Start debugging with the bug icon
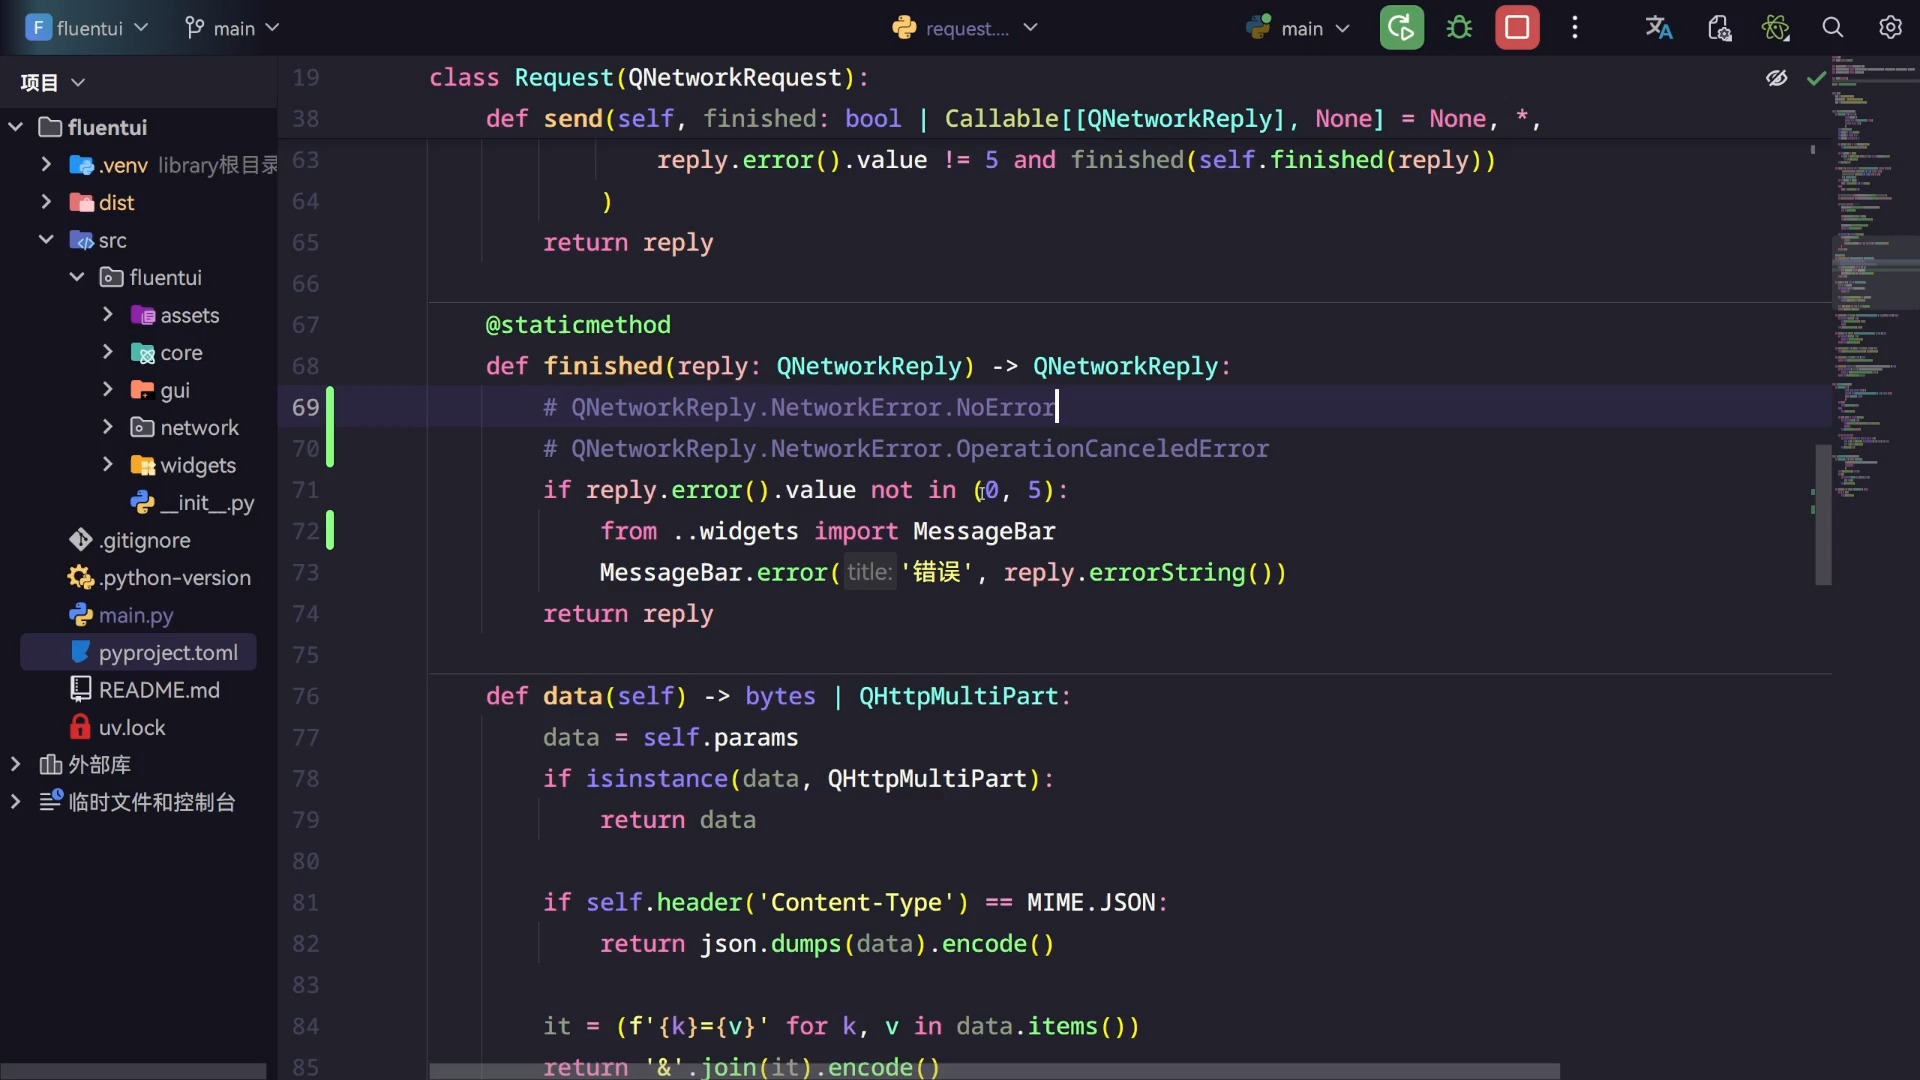The image size is (1920, 1080). pos(1459,28)
